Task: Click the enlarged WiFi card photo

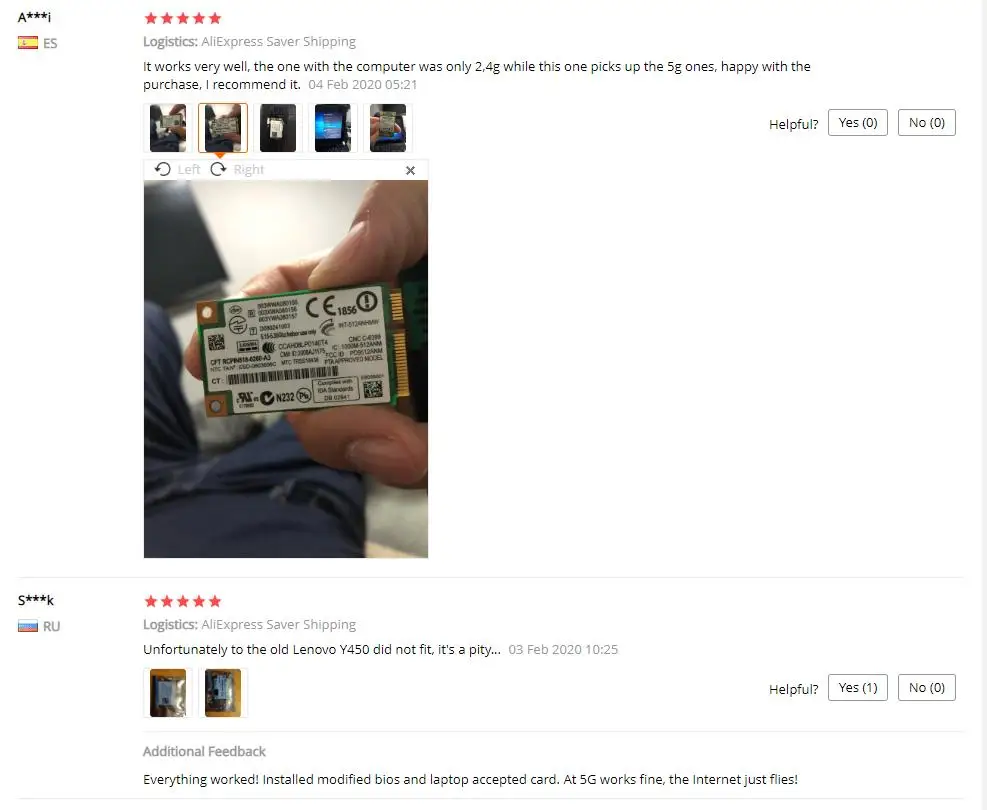Action: (x=286, y=369)
